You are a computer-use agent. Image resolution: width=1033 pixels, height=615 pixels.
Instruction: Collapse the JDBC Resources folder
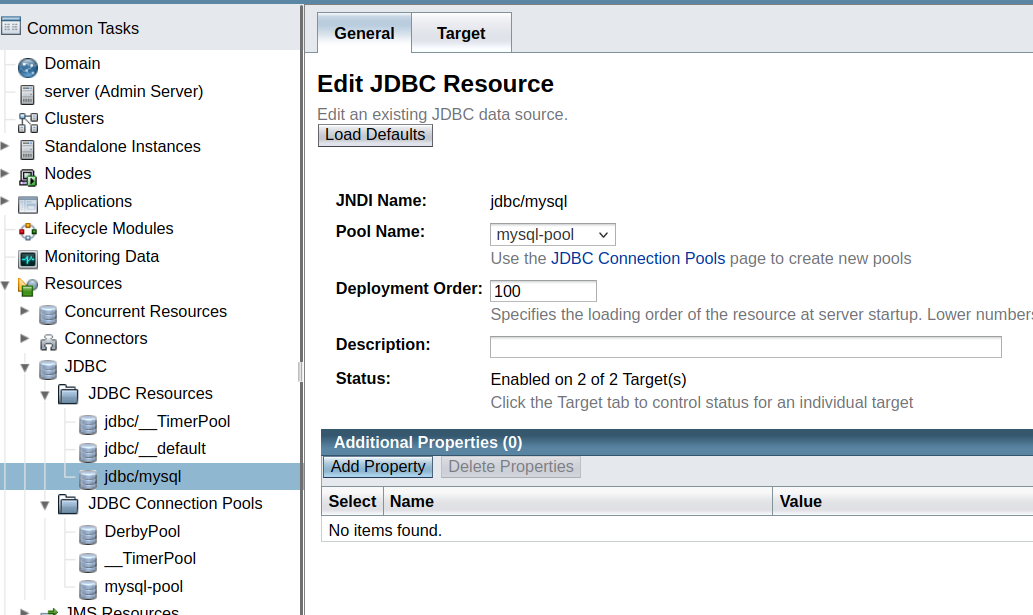pyautogui.click(x=45, y=395)
